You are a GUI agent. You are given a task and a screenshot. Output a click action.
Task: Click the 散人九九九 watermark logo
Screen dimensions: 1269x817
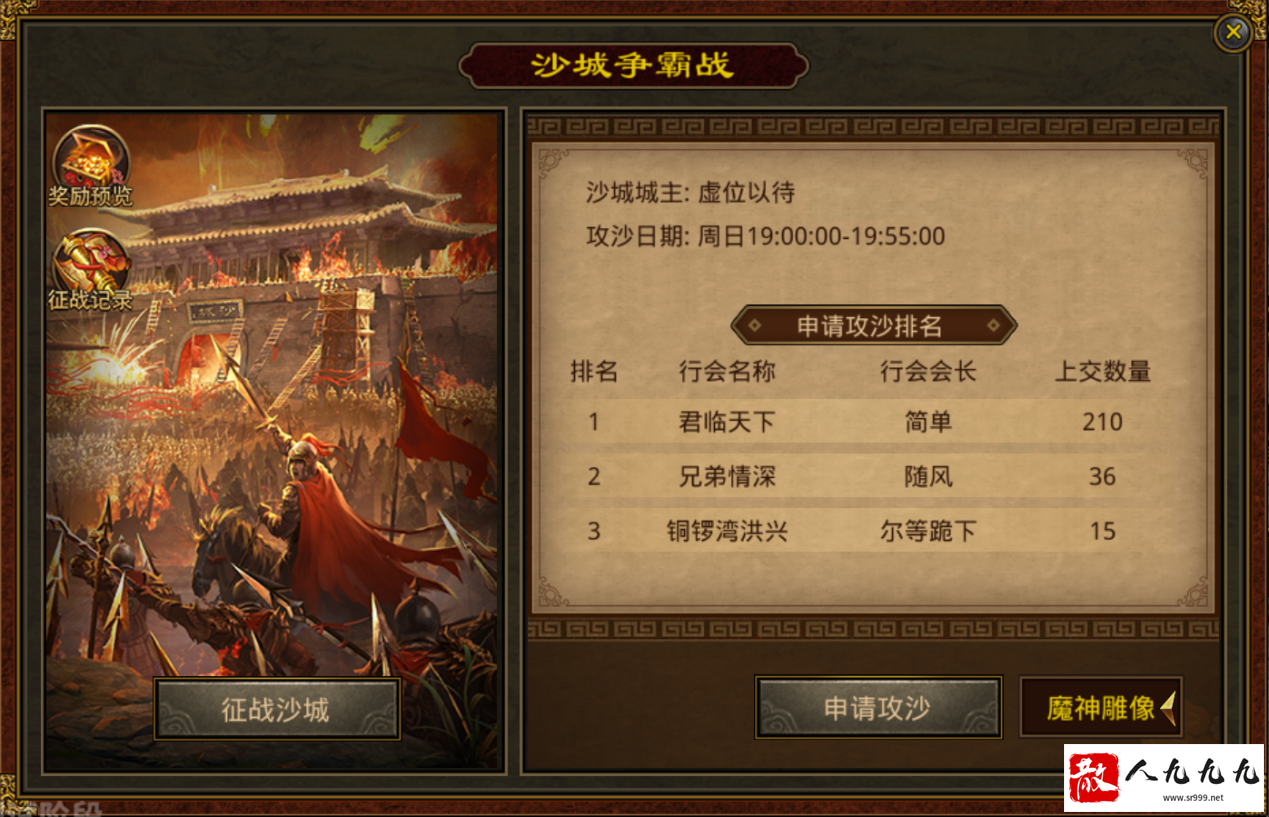click(x=1164, y=777)
